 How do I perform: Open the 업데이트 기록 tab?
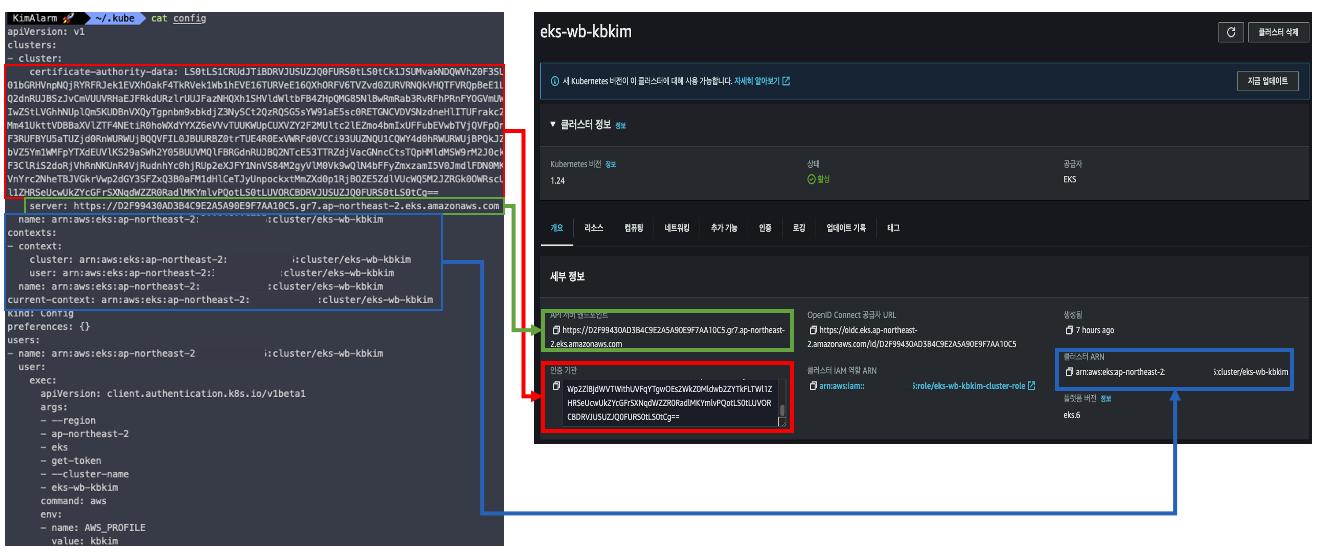point(845,228)
